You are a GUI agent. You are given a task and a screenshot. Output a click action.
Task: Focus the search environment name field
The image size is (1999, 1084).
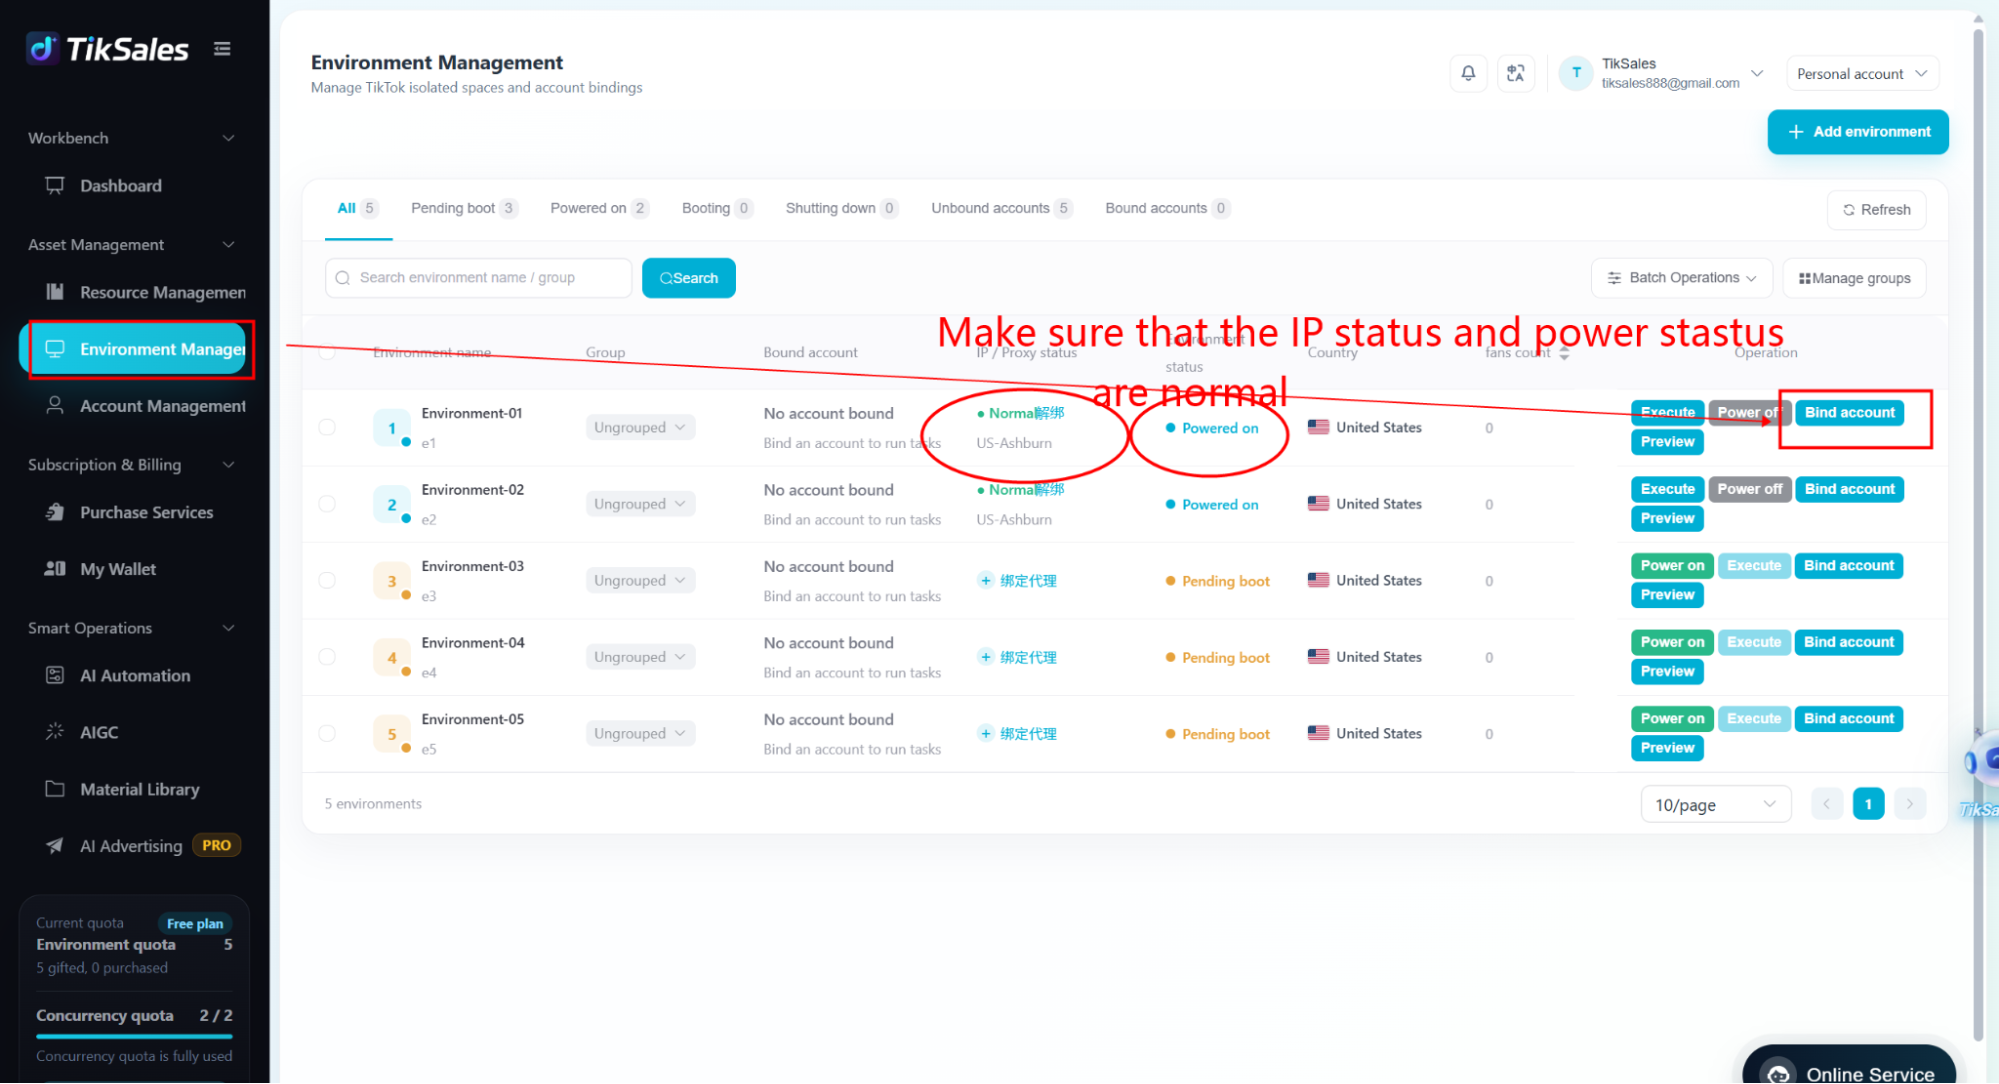[478, 278]
